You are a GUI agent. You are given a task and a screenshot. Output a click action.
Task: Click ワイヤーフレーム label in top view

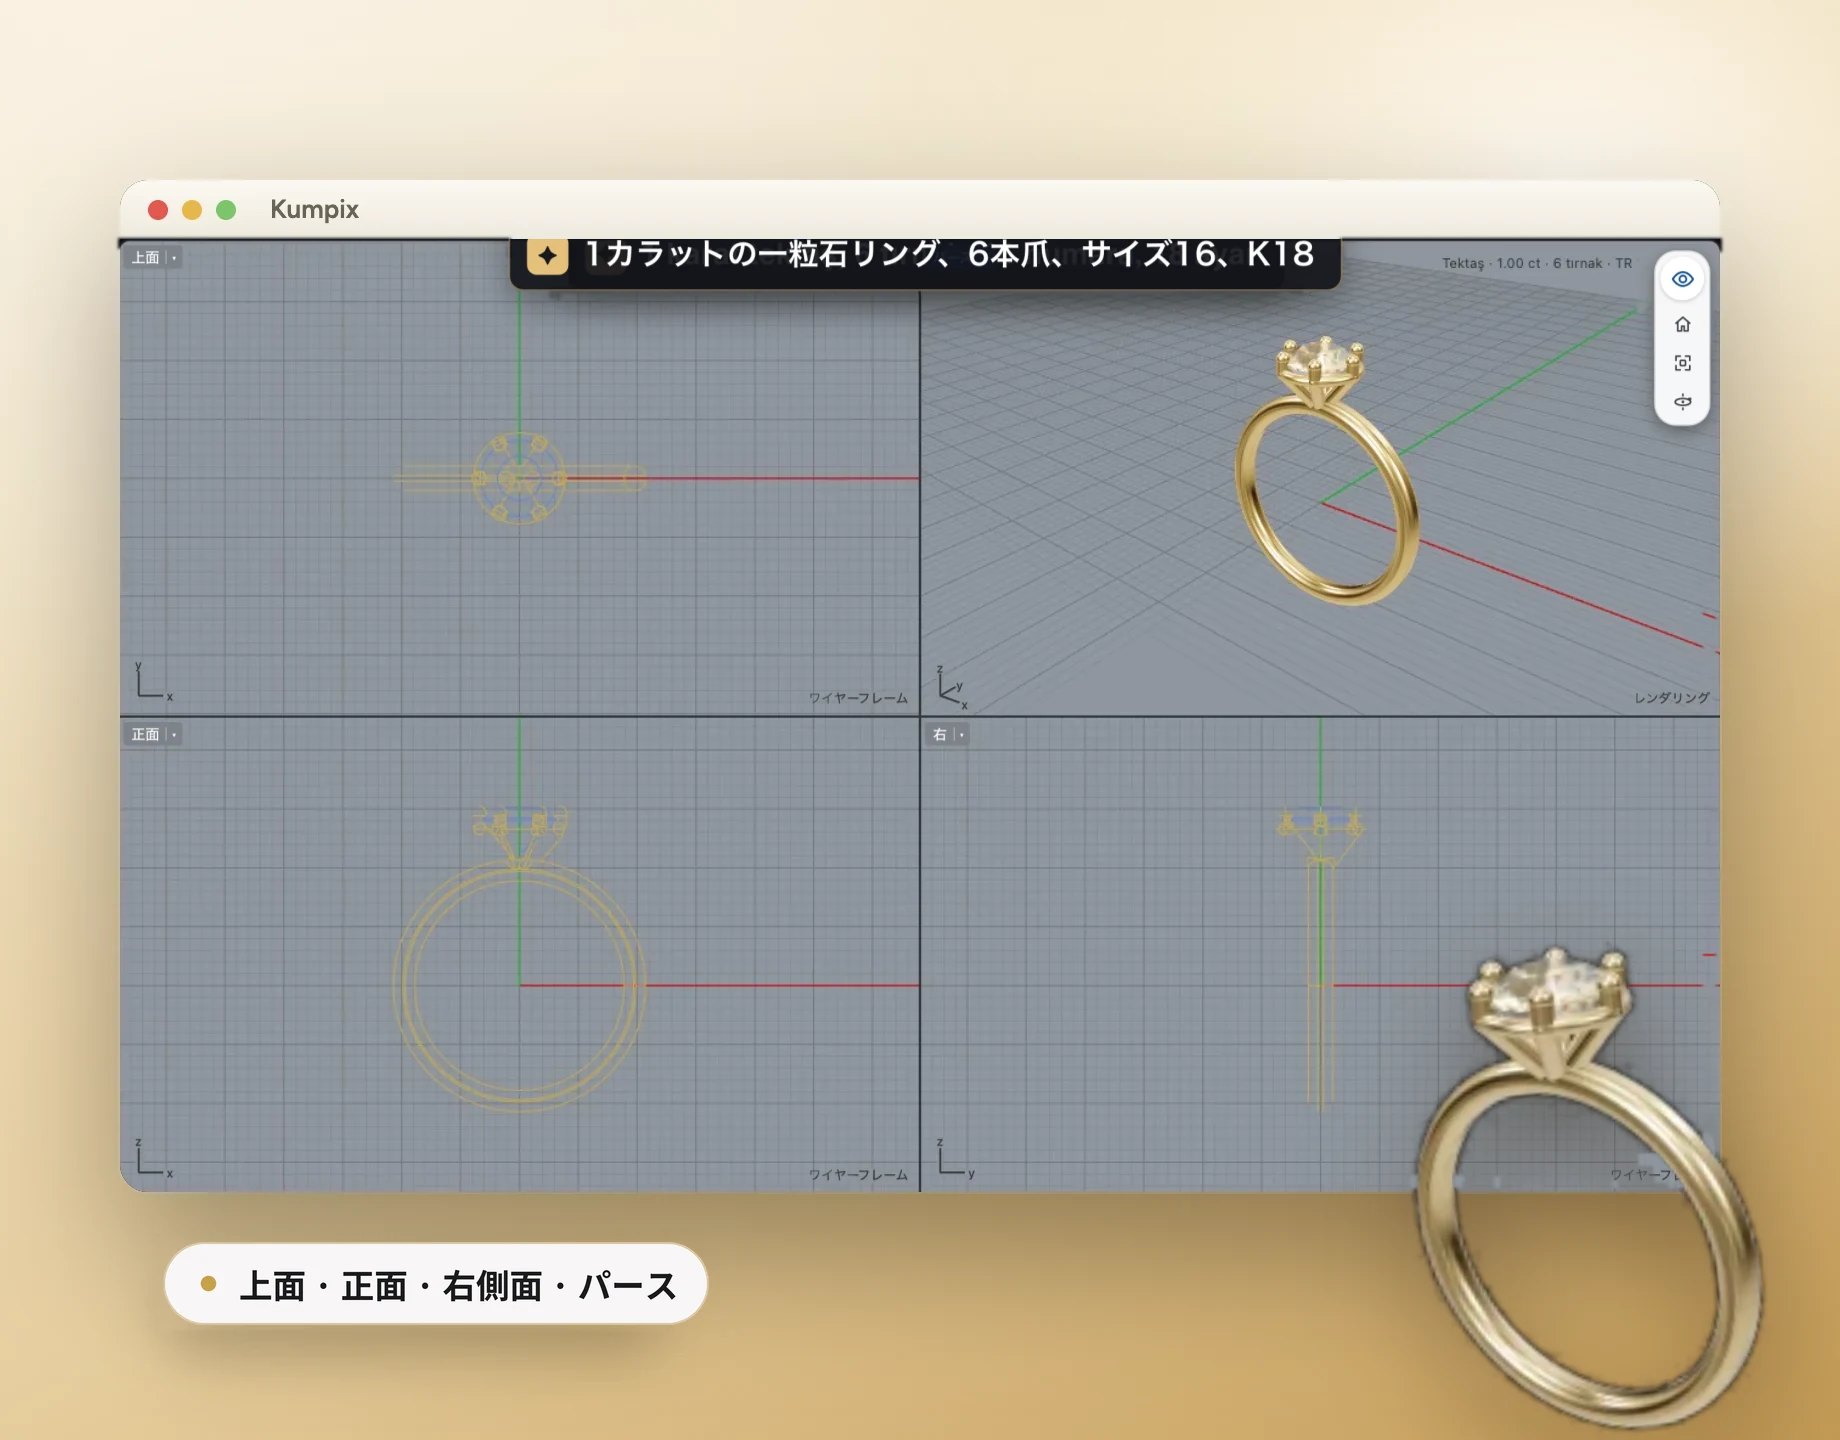[858, 698]
